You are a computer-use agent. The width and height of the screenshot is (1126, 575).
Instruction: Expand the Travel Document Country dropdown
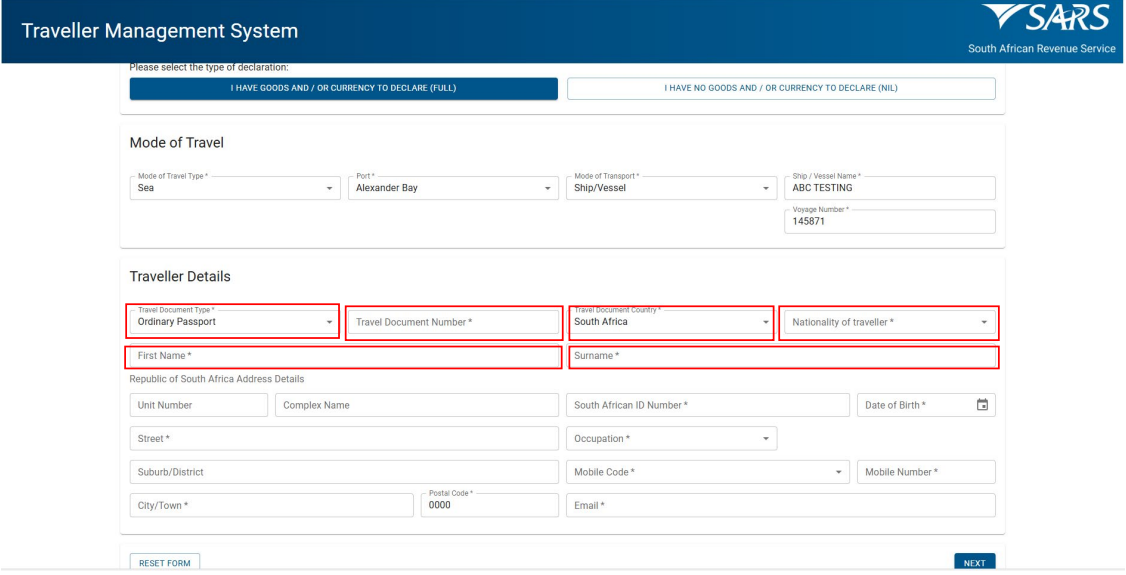[x=671, y=322]
